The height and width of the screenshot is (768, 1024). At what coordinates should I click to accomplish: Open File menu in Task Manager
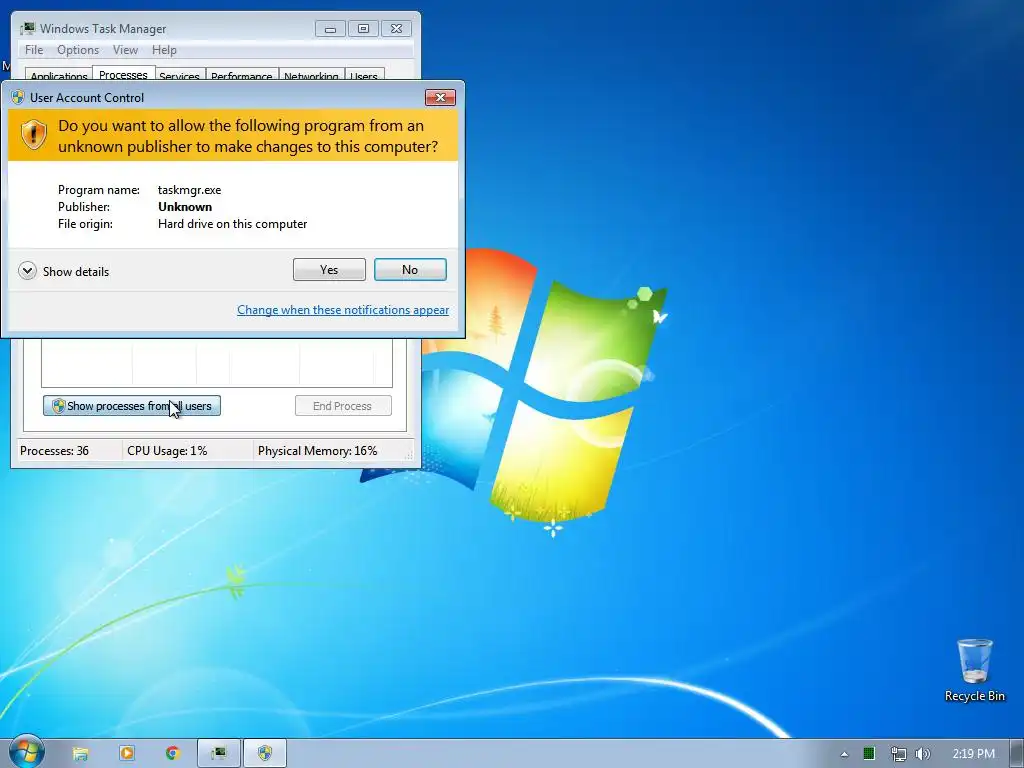pyautogui.click(x=34, y=50)
